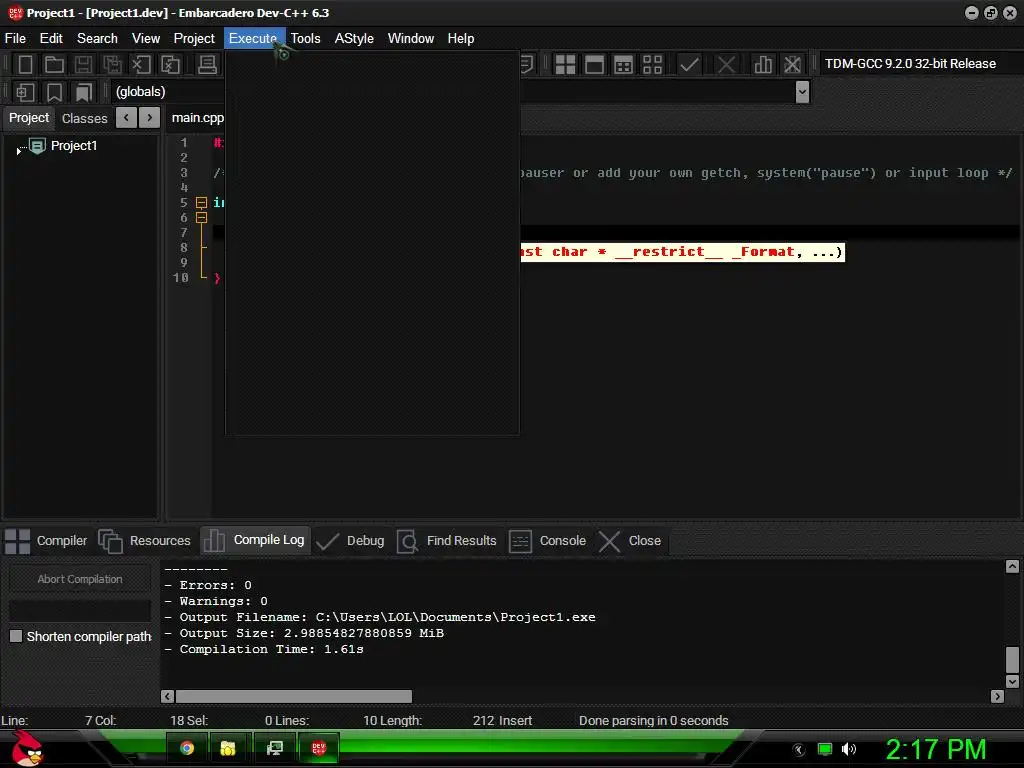Open the File menu
1024x768 pixels.
[x=15, y=39]
